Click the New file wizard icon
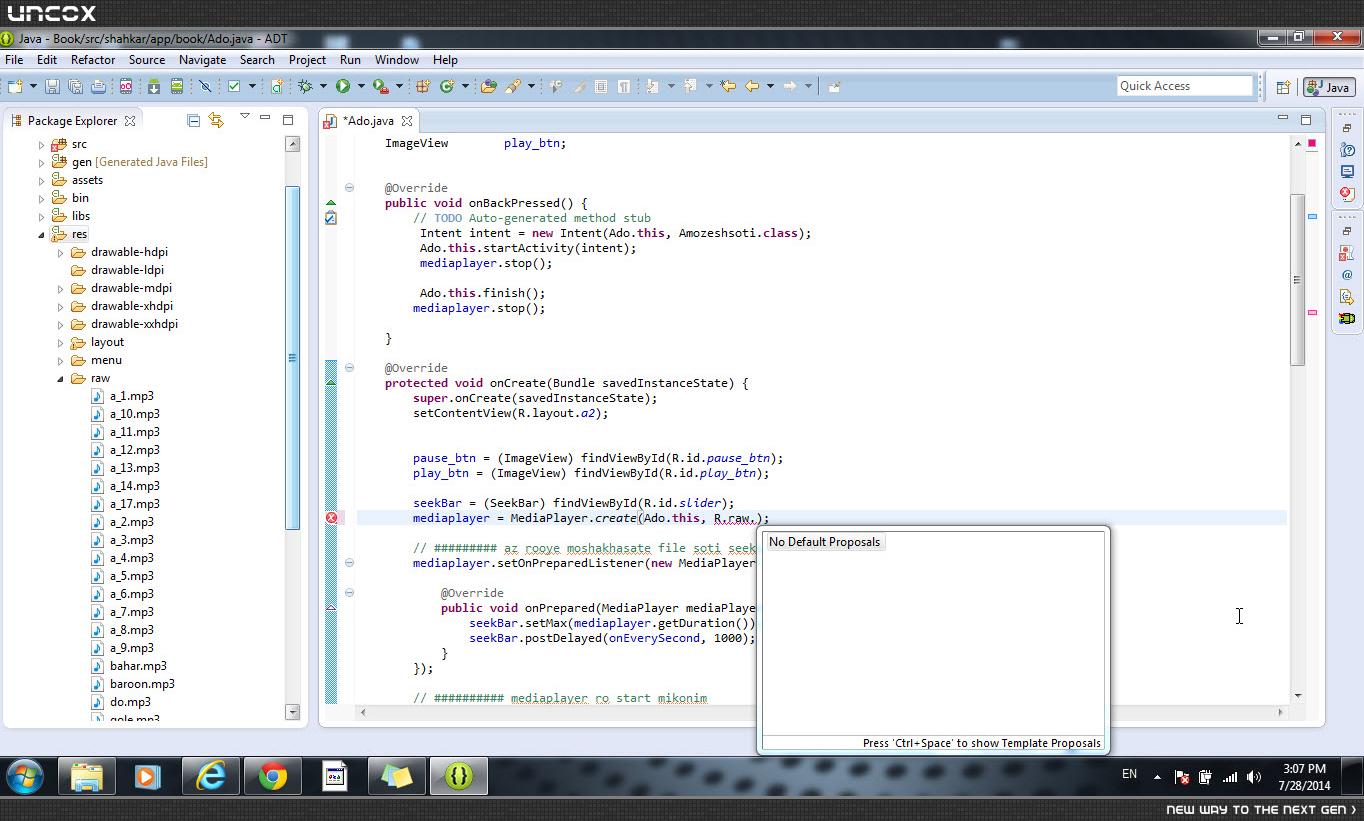Screen dimensions: 1364x821 [x=14, y=86]
